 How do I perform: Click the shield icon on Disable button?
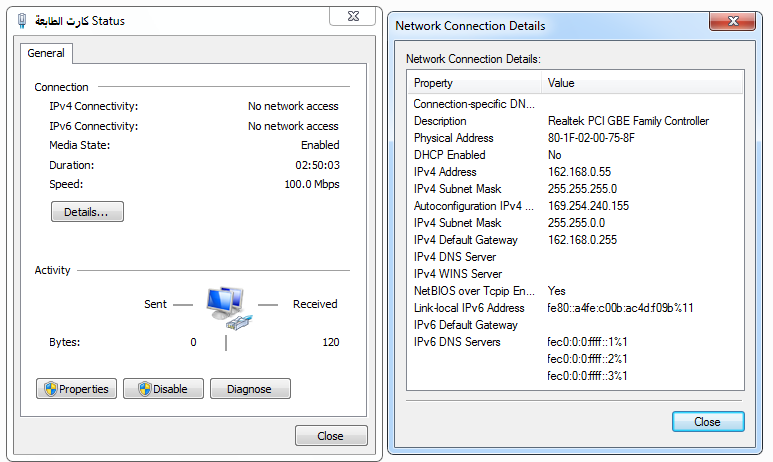144,389
